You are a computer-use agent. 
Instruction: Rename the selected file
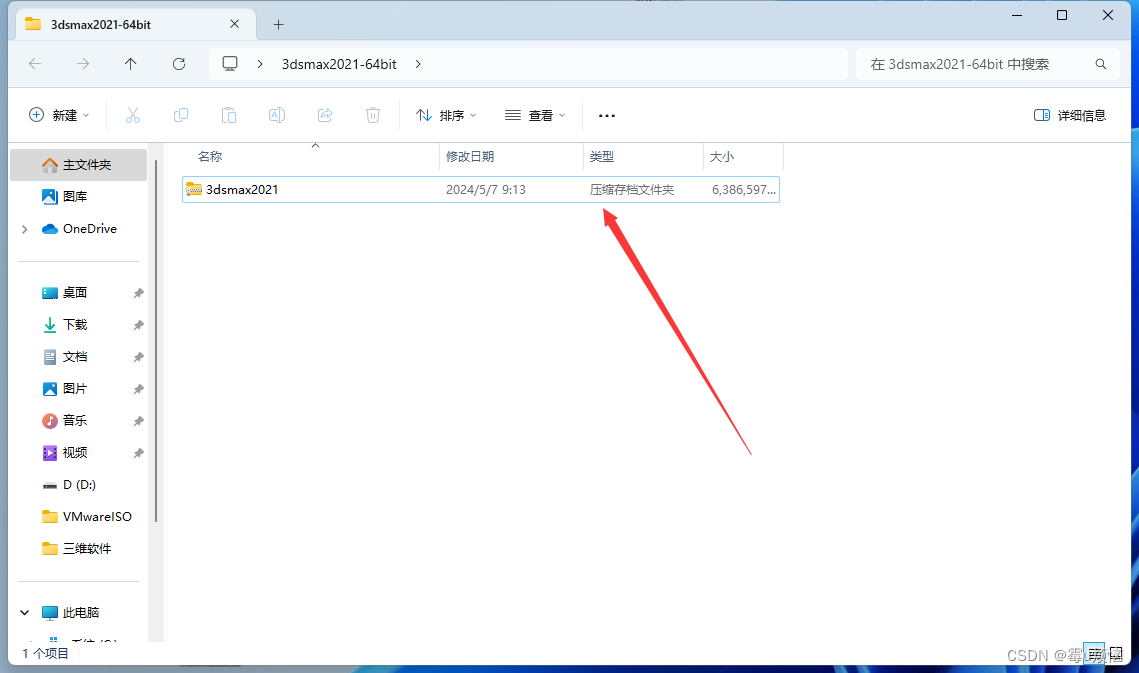277,115
